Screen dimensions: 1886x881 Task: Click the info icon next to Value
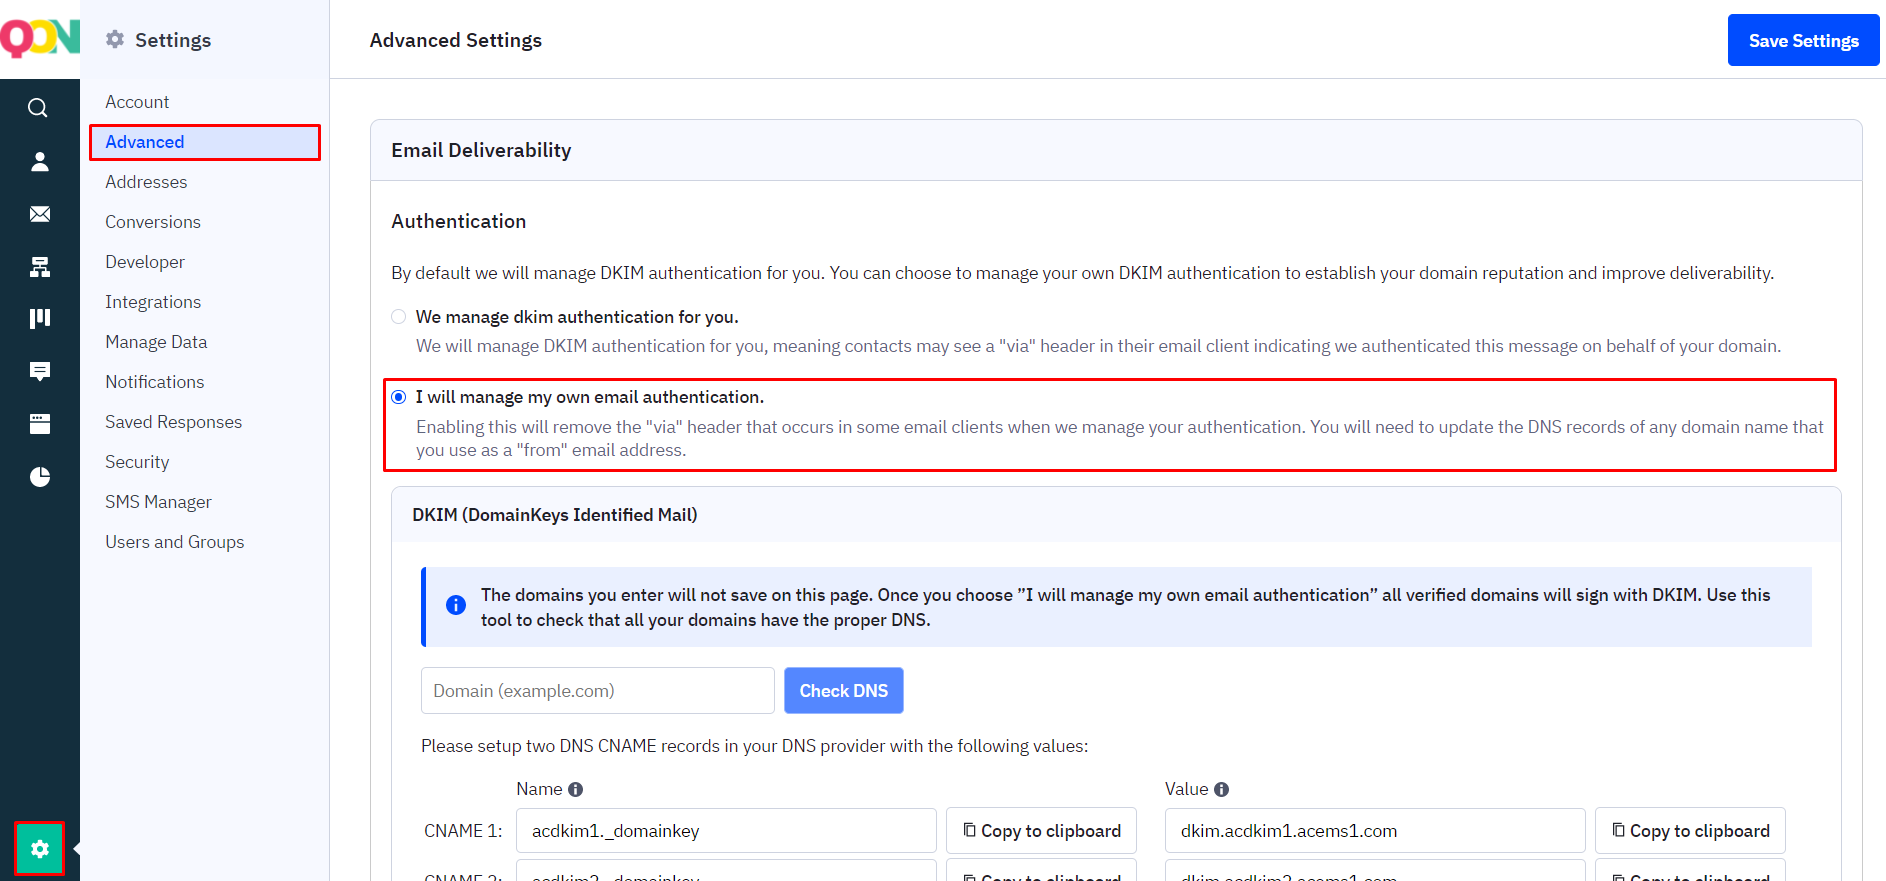[1221, 789]
